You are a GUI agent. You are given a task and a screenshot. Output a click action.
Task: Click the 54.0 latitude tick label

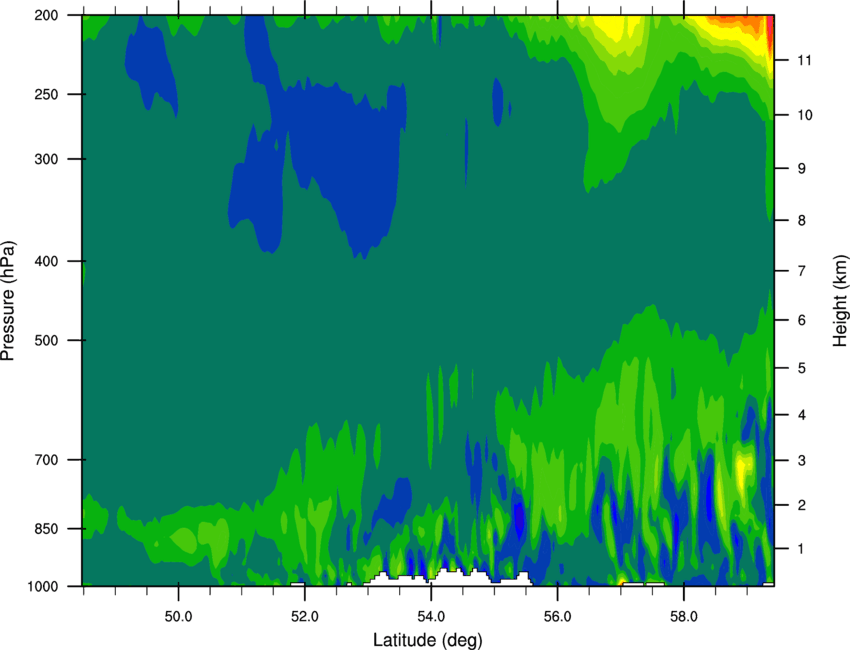[431, 617]
